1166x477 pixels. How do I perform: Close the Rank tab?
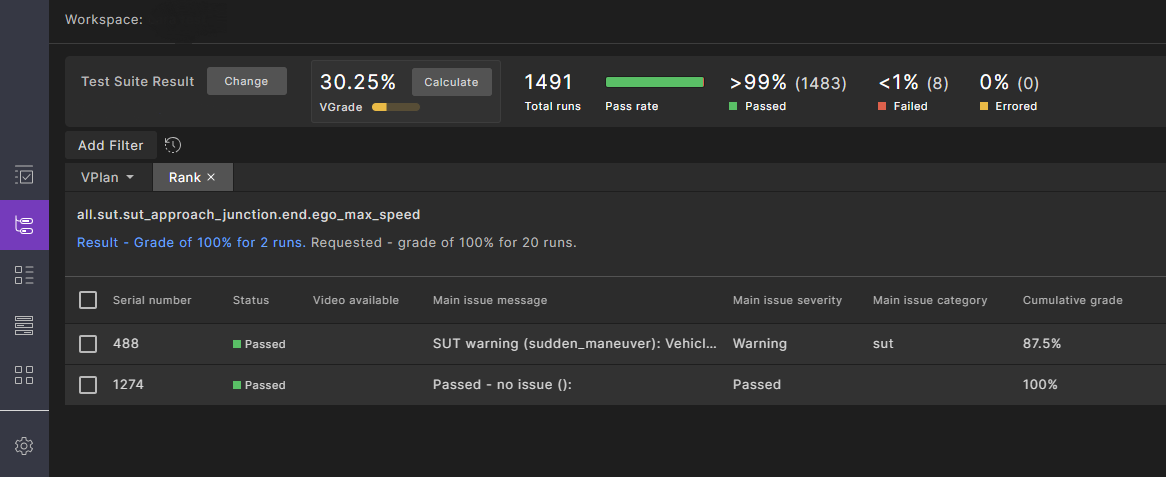click(211, 177)
